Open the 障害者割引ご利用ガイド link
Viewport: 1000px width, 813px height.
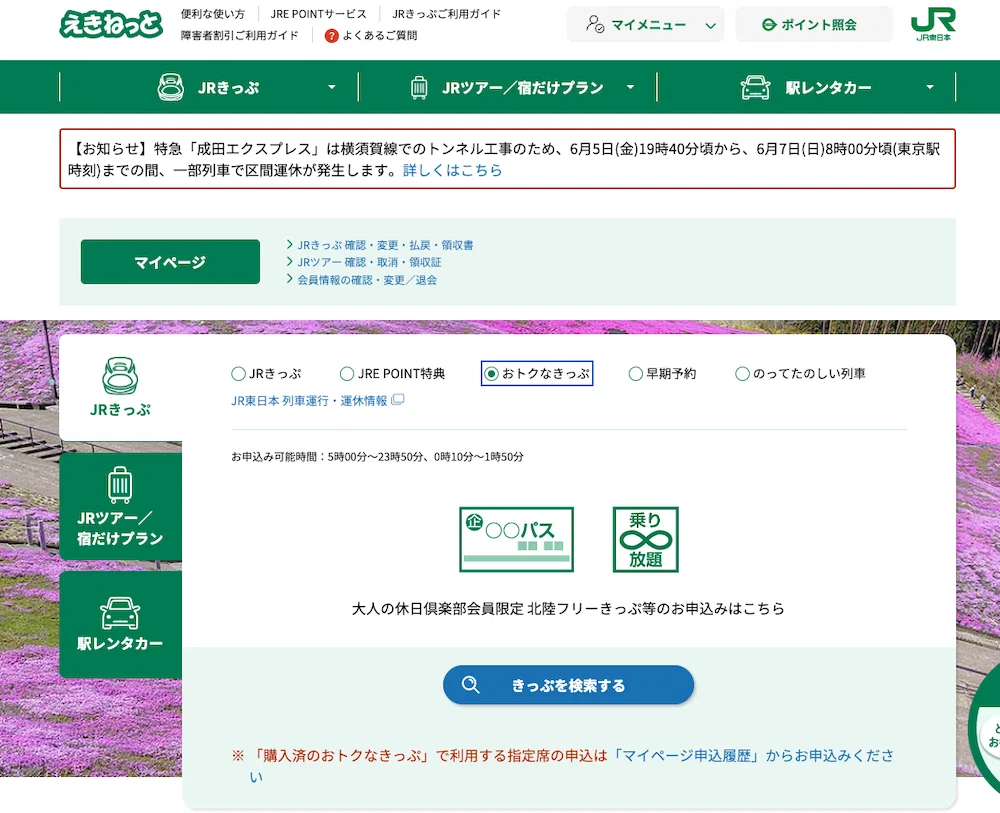(x=240, y=36)
